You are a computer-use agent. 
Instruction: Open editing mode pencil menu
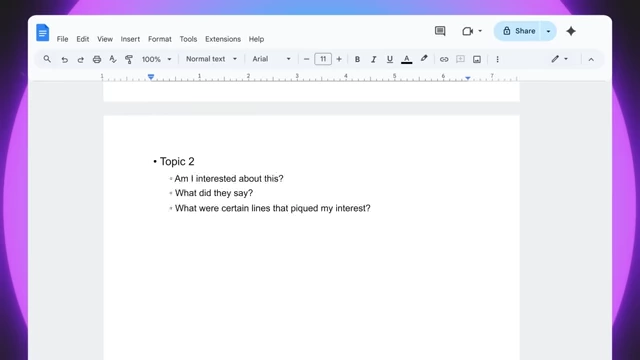tap(559, 59)
